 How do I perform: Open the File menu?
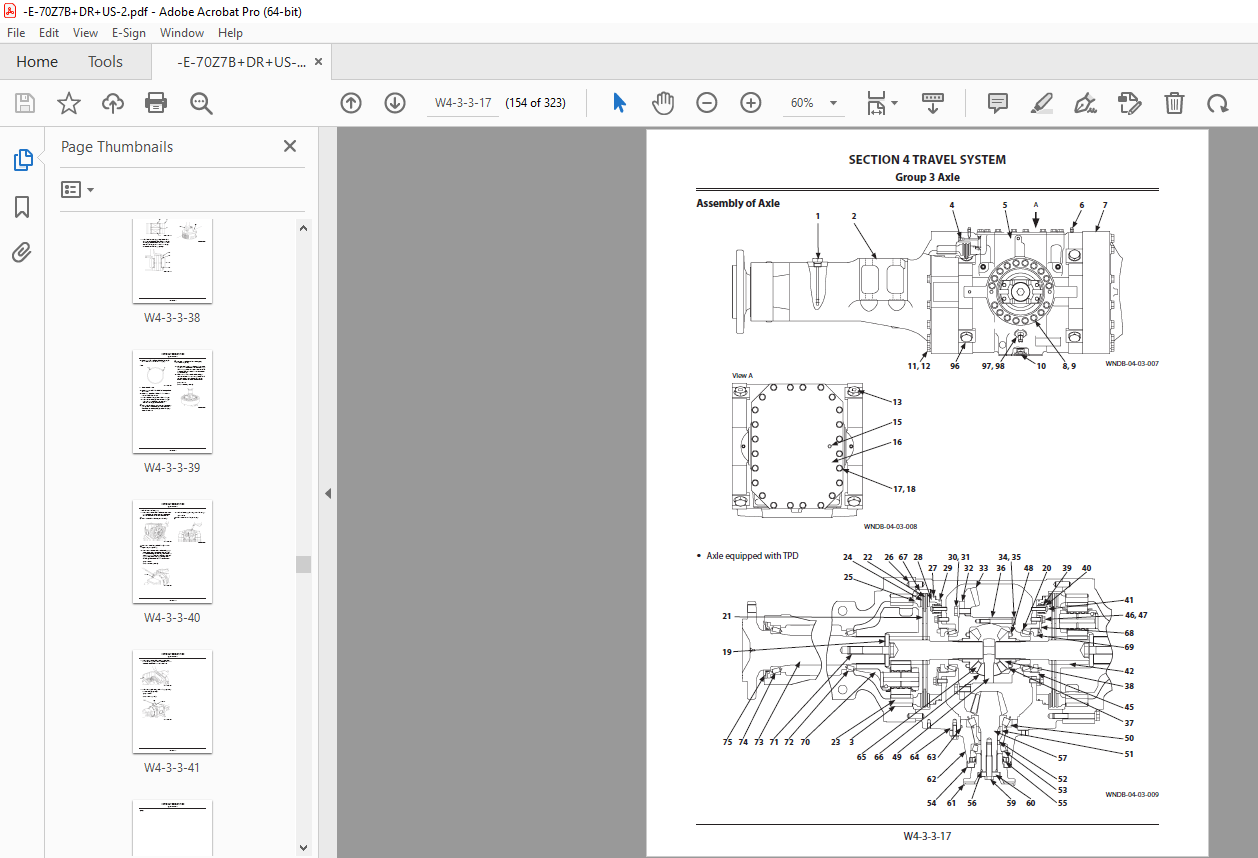click(x=16, y=33)
